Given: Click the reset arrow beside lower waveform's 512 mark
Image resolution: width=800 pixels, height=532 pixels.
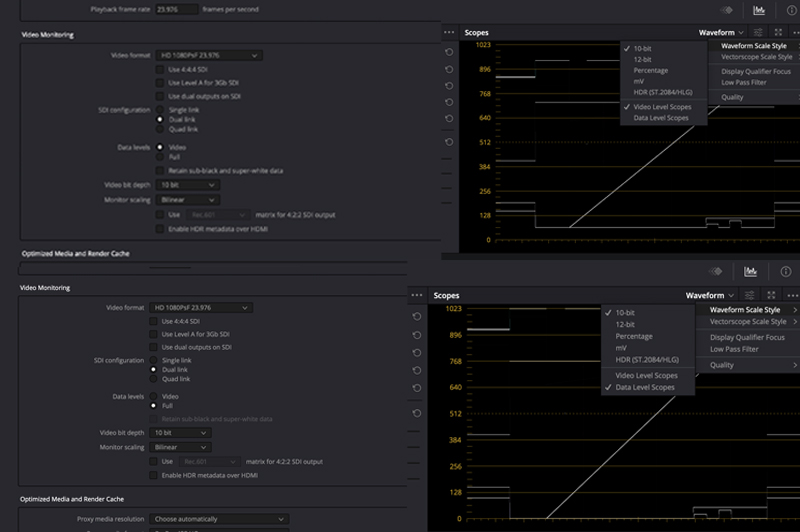Looking at the screenshot, I should [417, 413].
